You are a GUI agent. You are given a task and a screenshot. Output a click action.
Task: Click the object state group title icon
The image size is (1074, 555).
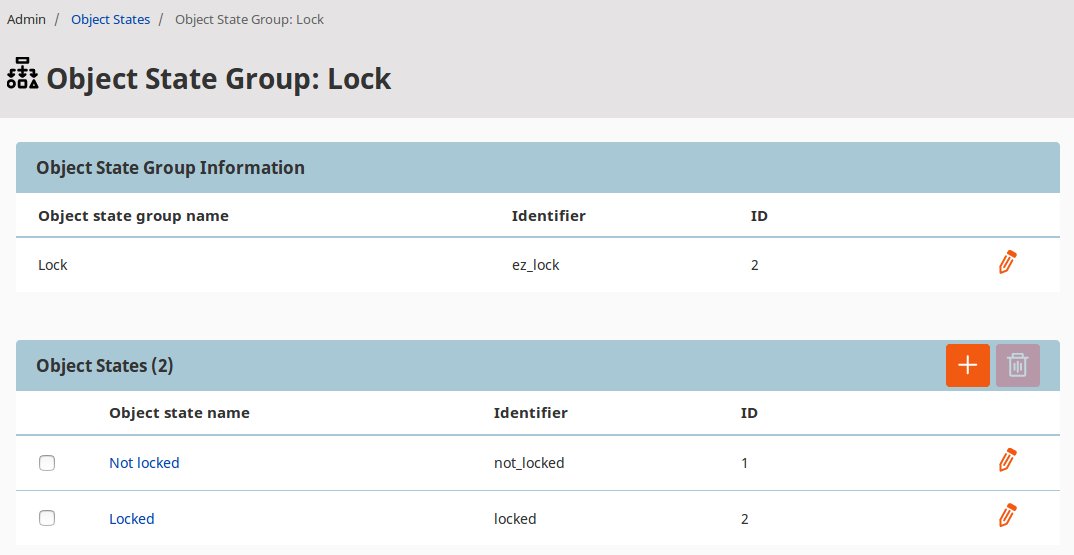coord(22,75)
